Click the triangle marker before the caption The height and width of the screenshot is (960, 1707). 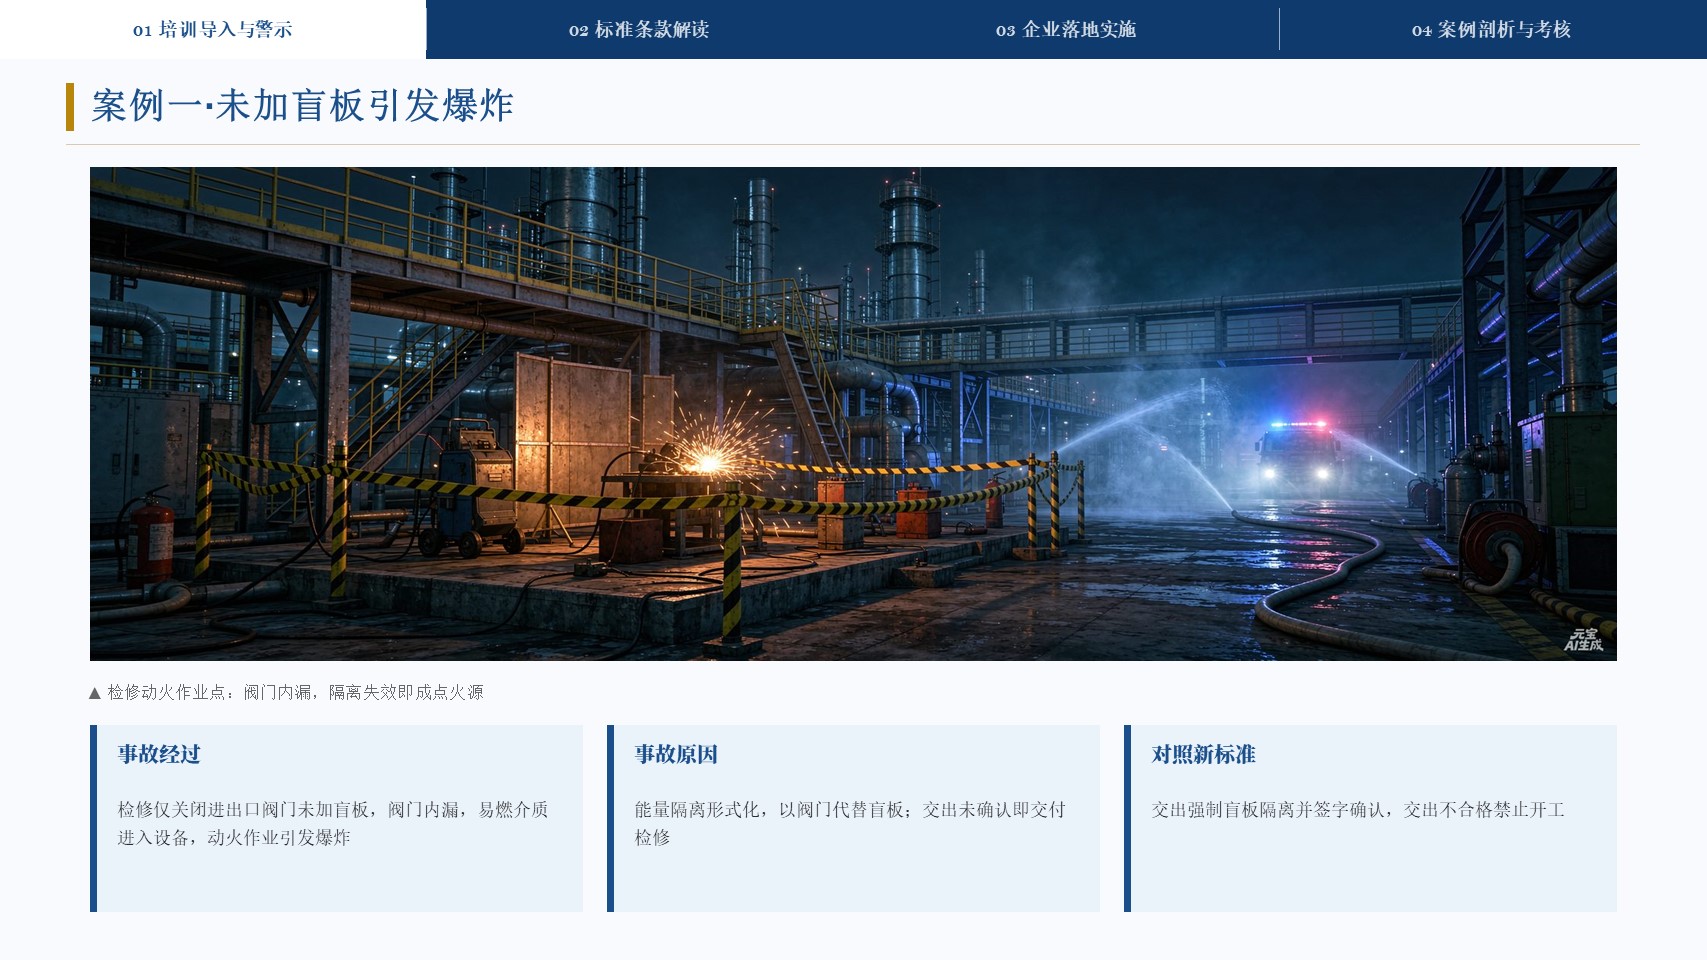pyautogui.click(x=95, y=693)
